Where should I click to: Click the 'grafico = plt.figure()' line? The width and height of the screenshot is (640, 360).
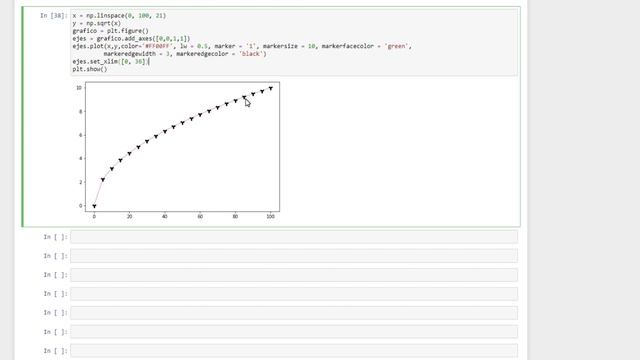tap(111, 31)
